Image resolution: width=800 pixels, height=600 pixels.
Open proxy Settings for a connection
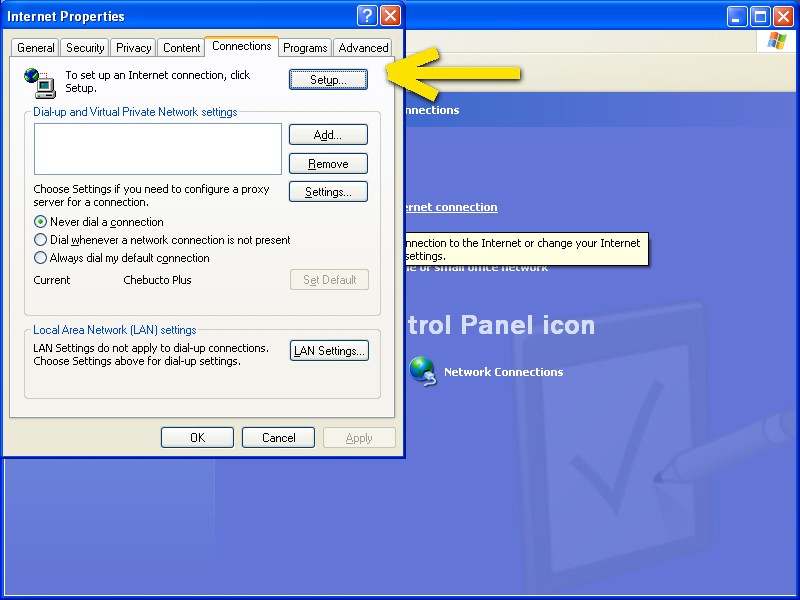[x=328, y=191]
